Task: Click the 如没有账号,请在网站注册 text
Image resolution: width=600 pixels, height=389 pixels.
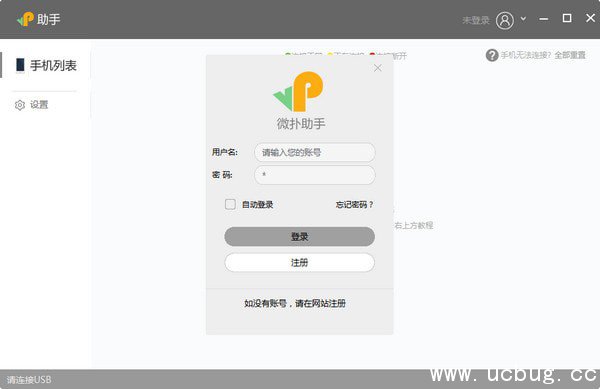Action: (295, 303)
